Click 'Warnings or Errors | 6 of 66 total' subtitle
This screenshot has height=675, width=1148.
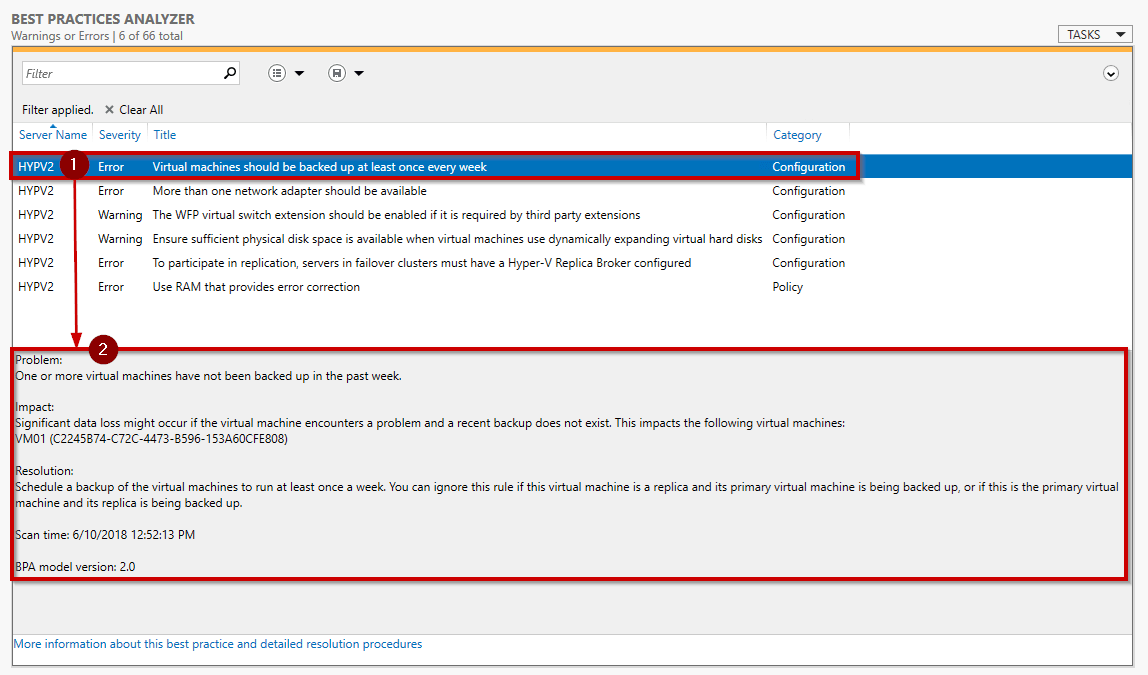point(97,36)
